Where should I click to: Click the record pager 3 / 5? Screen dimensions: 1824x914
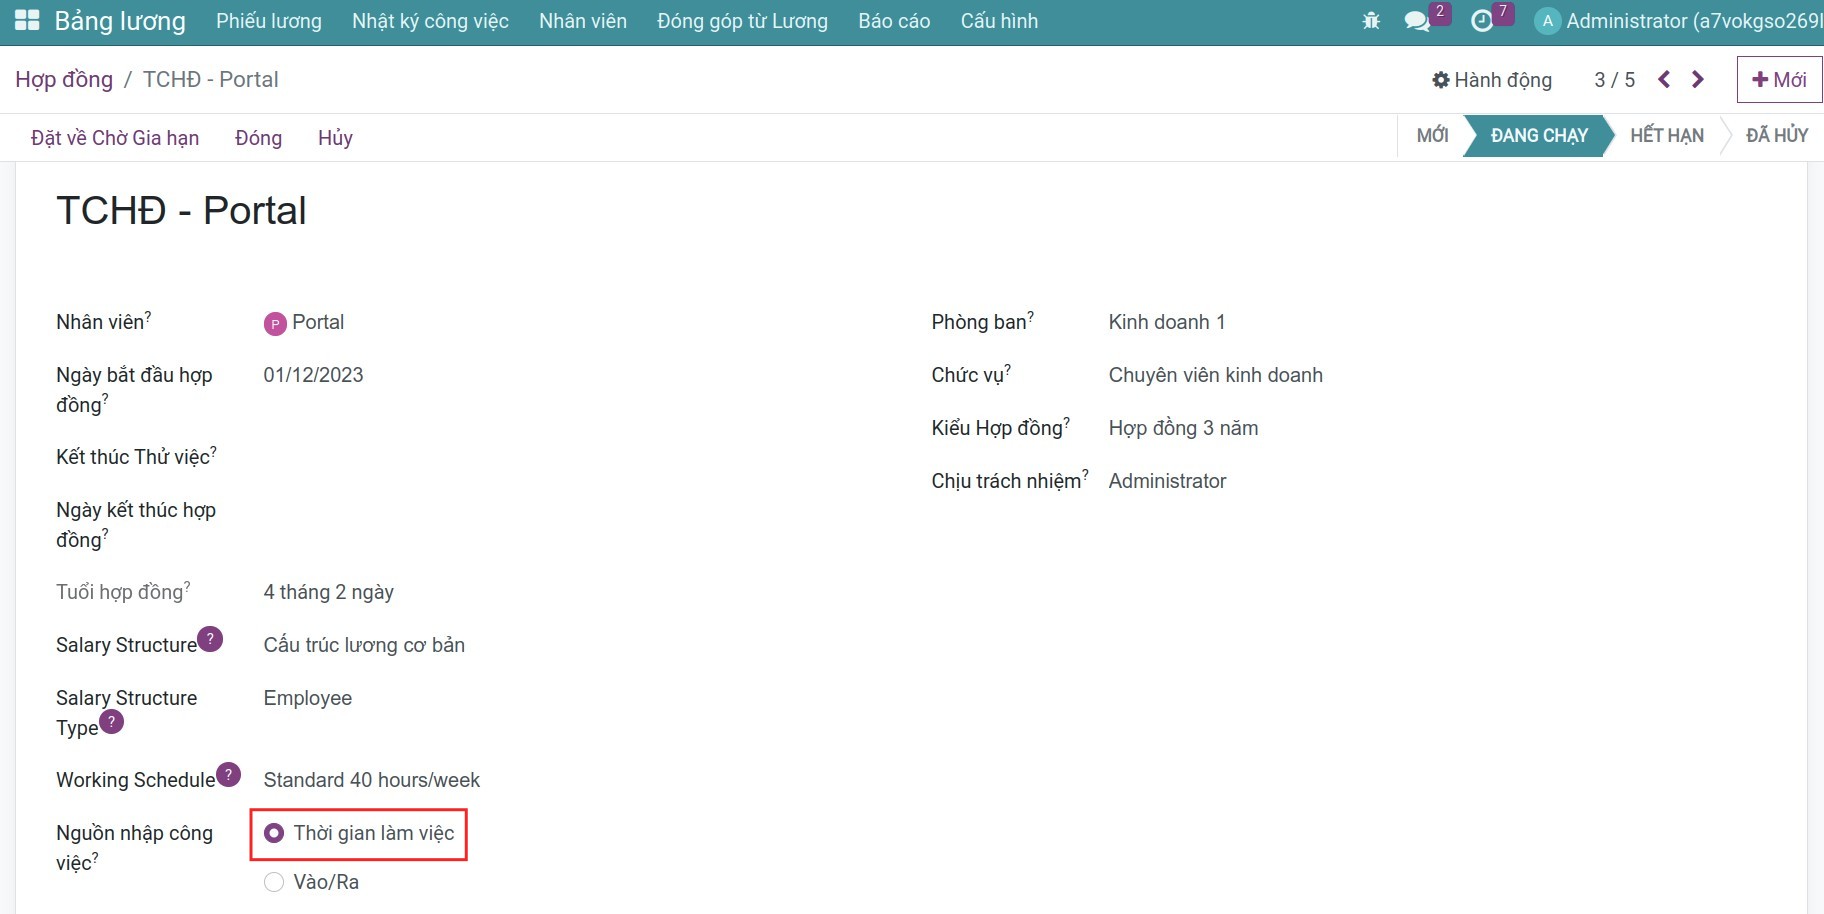[x=1614, y=80]
